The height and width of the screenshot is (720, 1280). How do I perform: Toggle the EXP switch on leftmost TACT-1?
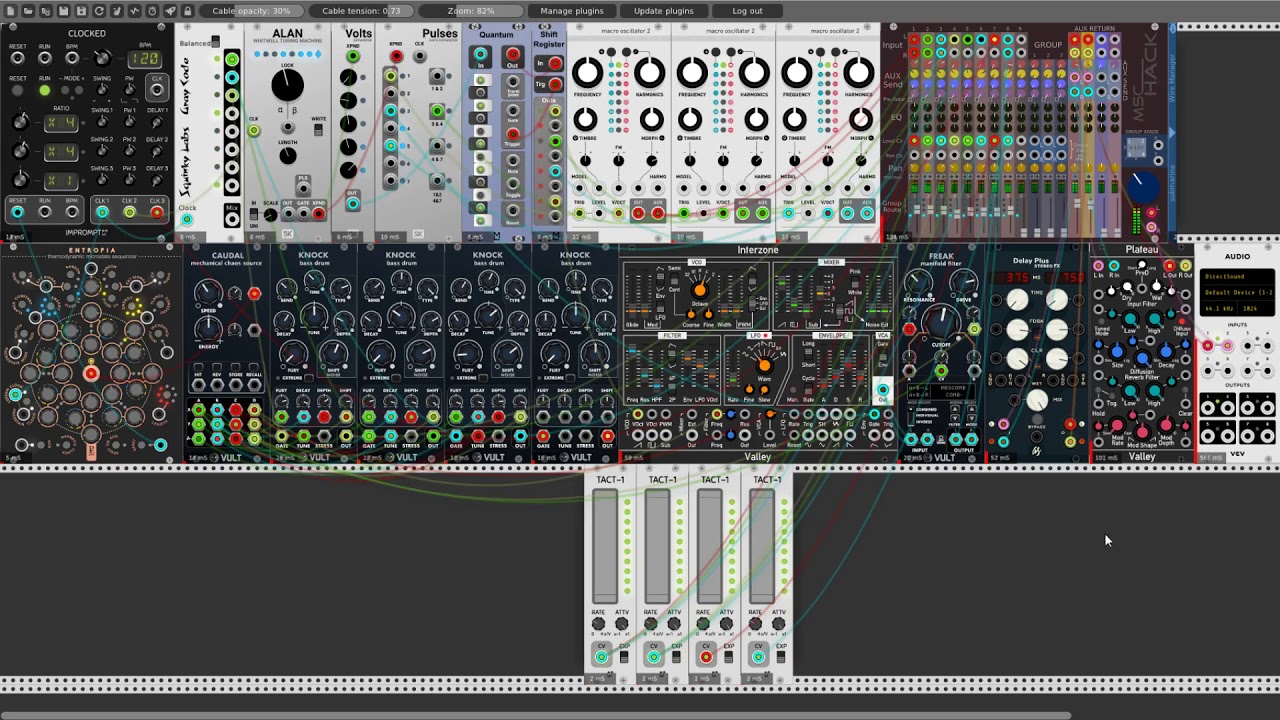pyautogui.click(x=624, y=657)
